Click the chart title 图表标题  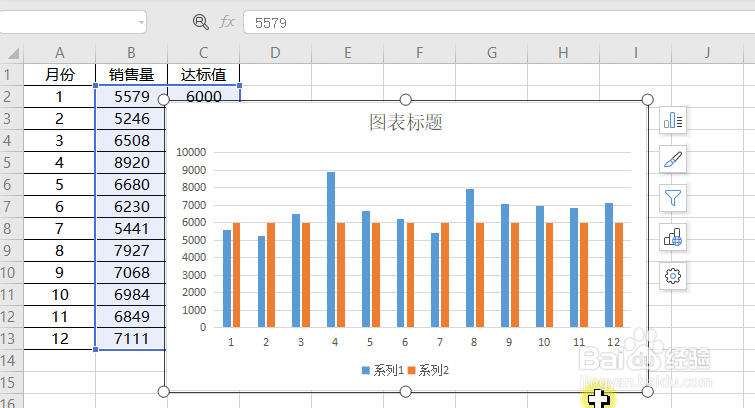406,122
